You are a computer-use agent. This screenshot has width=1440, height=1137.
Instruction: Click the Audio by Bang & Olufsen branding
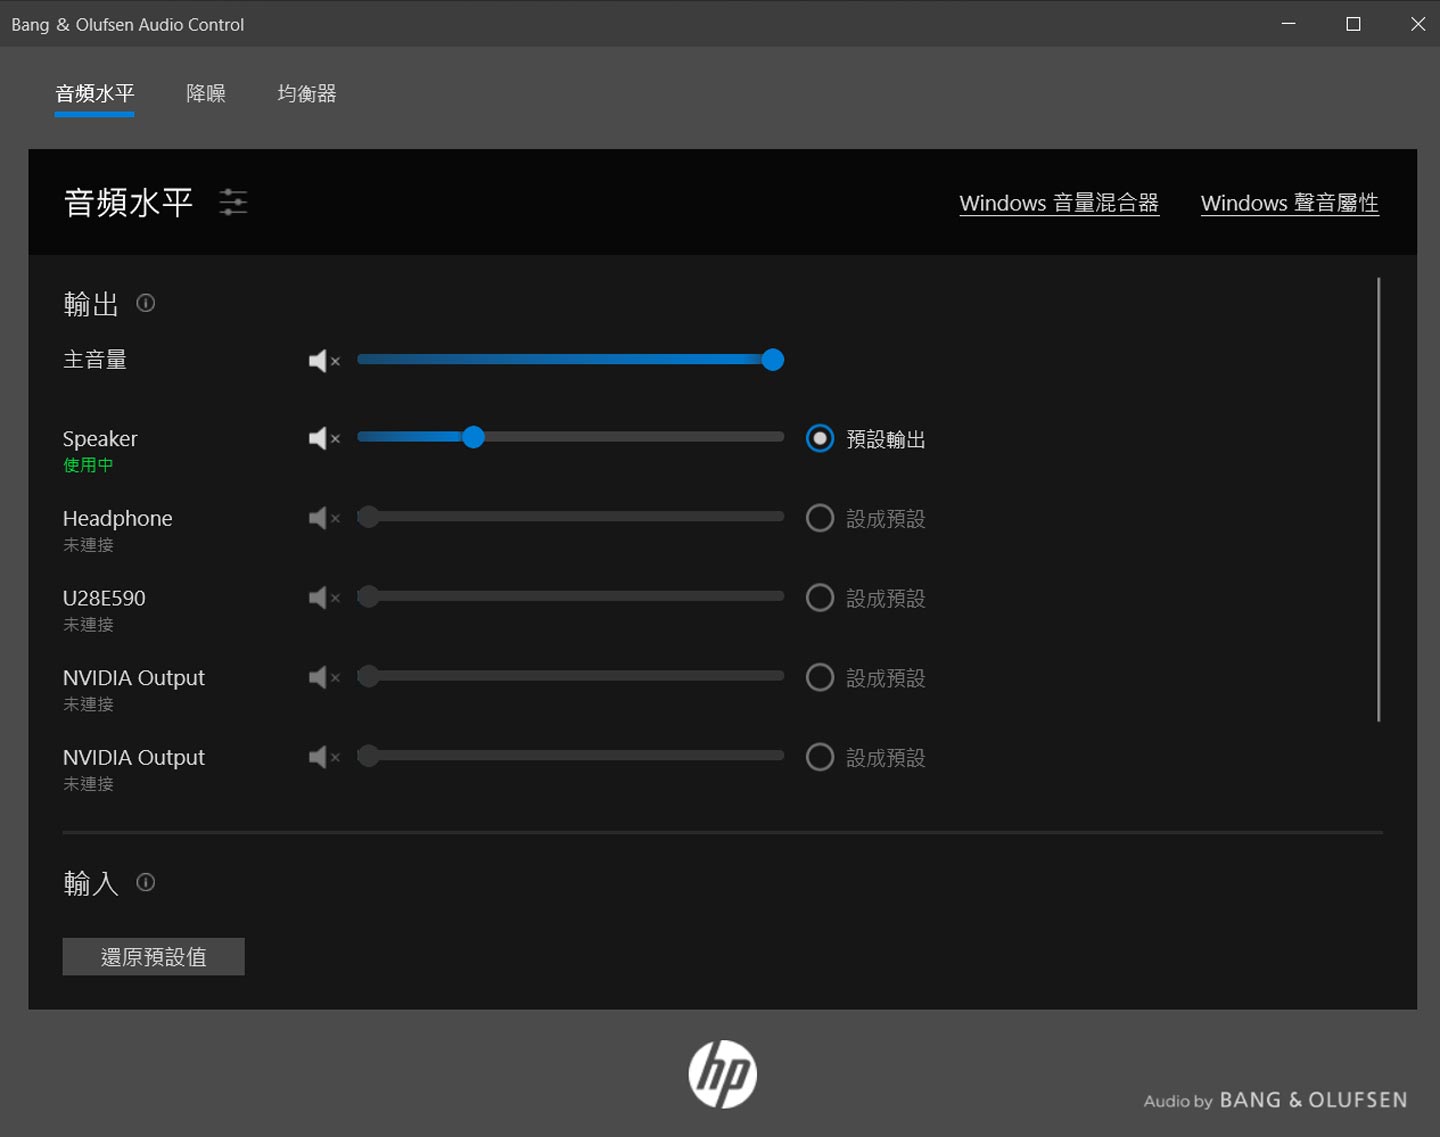pyautogui.click(x=1276, y=1099)
